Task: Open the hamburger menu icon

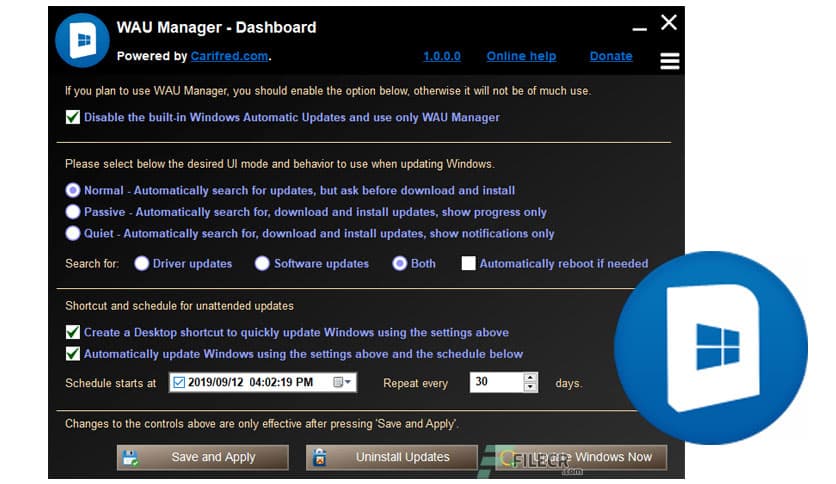Action: [669, 61]
